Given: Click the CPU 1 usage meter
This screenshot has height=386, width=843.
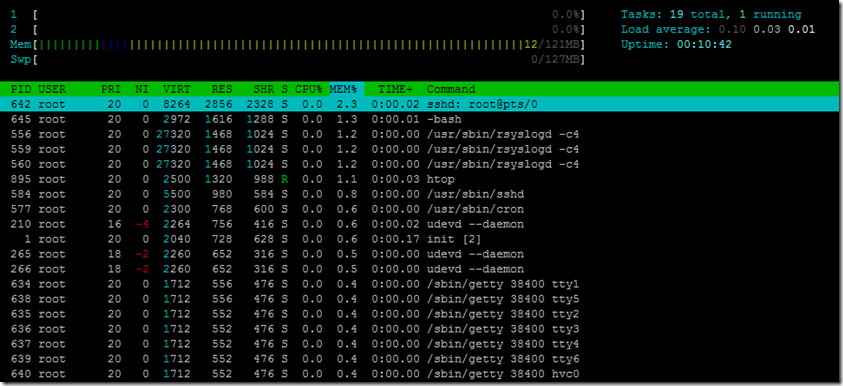Looking at the screenshot, I should pos(297,15).
